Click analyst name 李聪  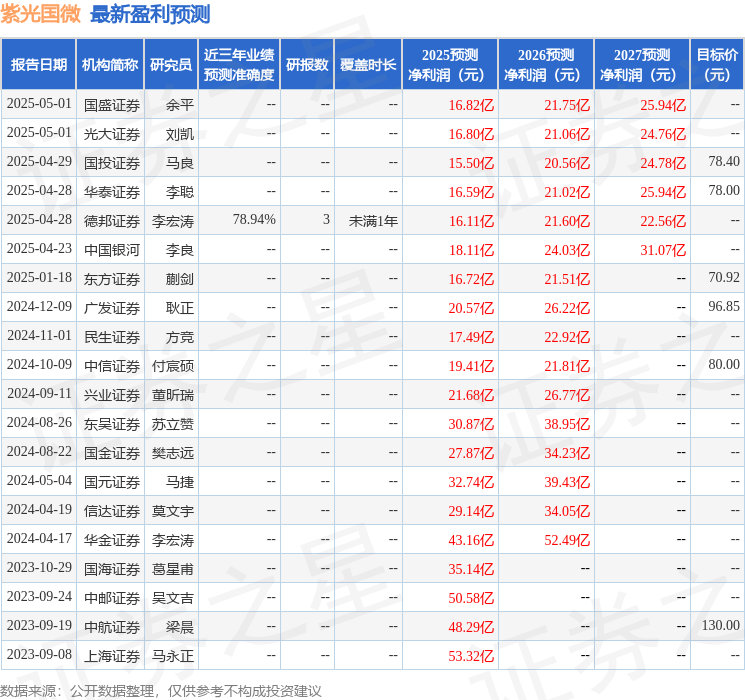[180, 192]
